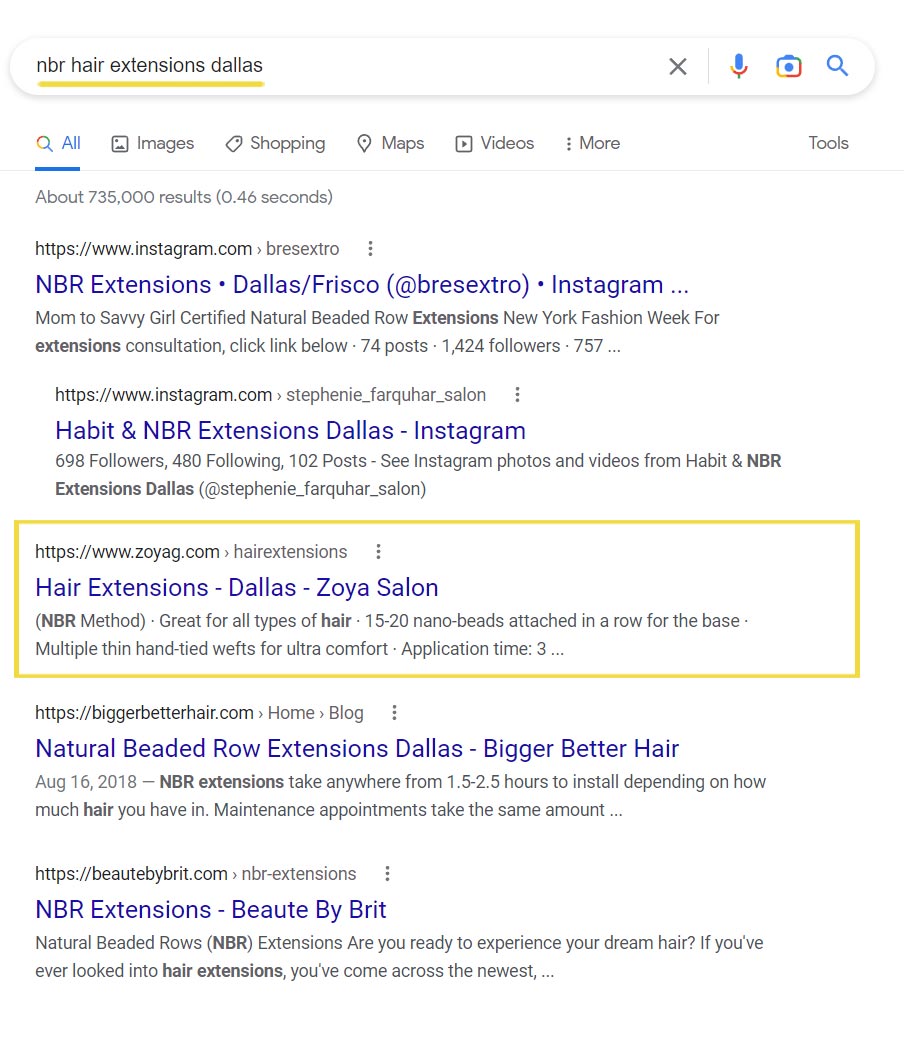
Task: Expand the More search categories menu
Action: point(592,143)
